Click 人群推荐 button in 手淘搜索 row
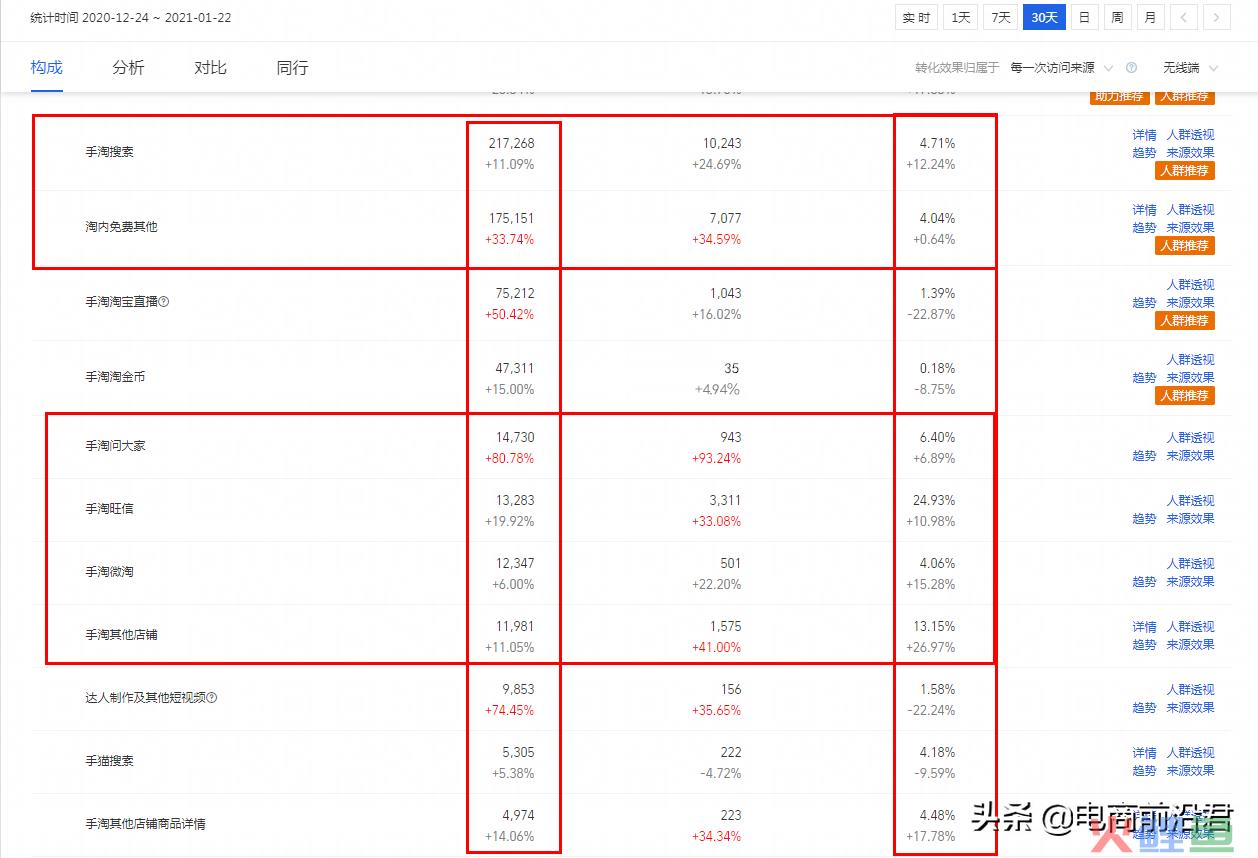Screen dimensions: 1258x858 pyautogui.click(x=1185, y=171)
